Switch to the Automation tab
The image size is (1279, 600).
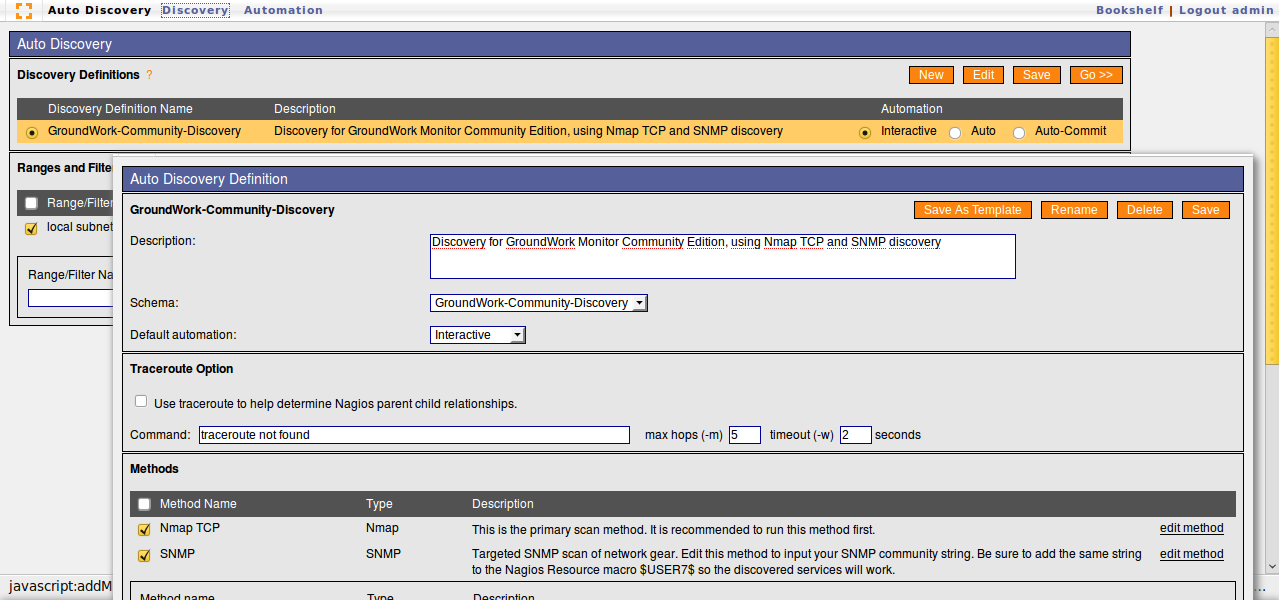(x=283, y=10)
